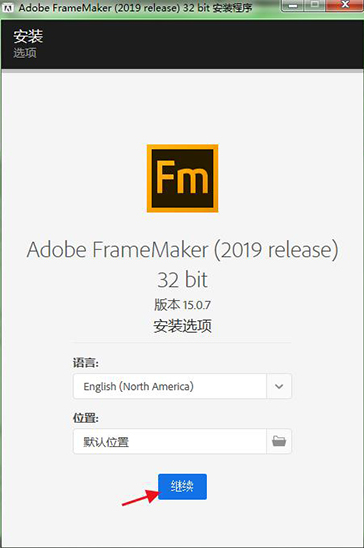This screenshot has height=548, width=364.
Task: Click the window title bar text
Action: (x=136, y=7)
